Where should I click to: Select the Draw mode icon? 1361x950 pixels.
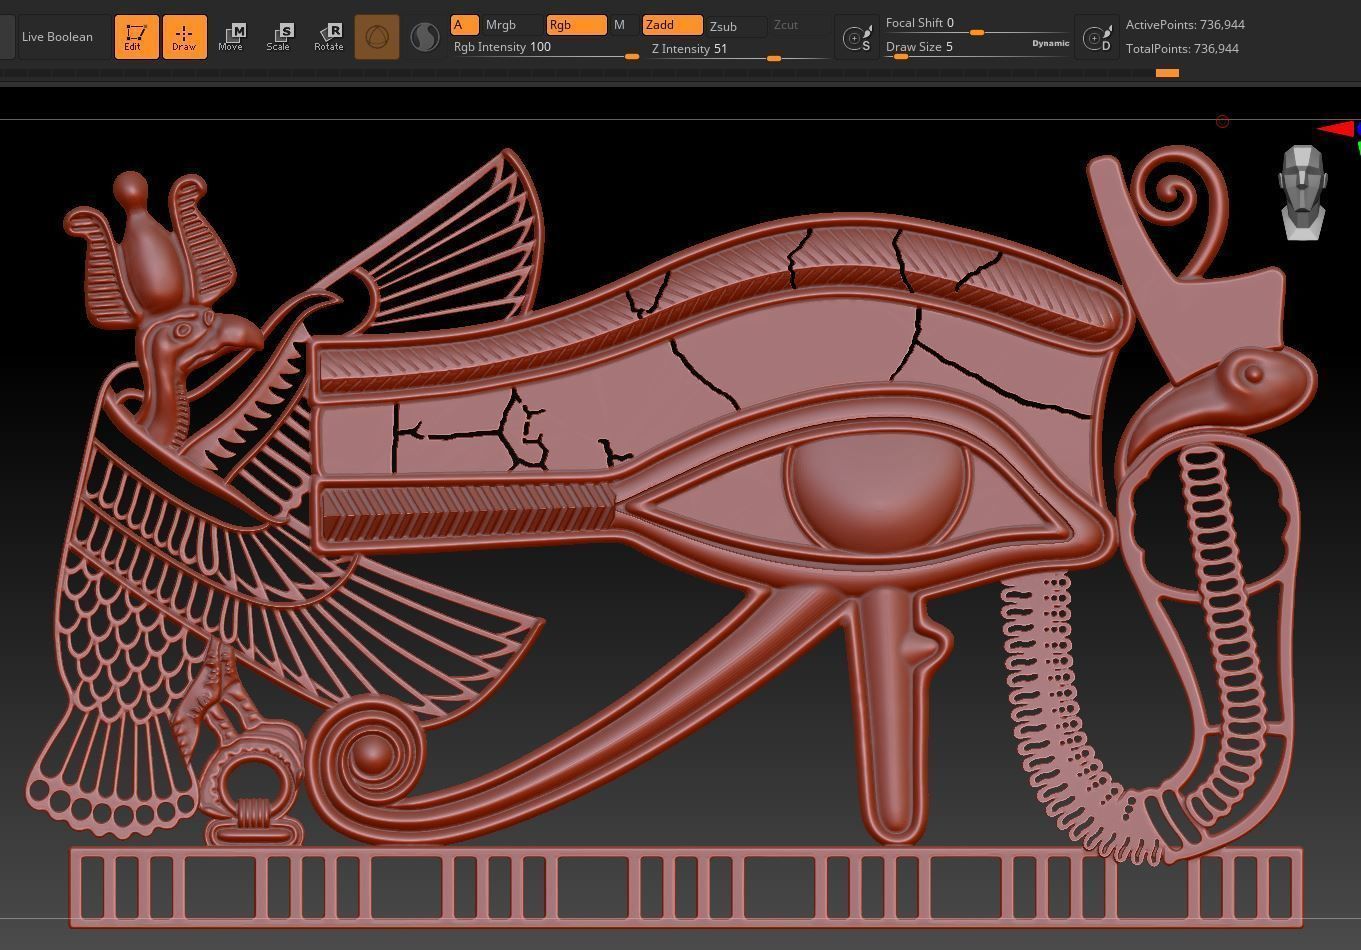point(184,37)
